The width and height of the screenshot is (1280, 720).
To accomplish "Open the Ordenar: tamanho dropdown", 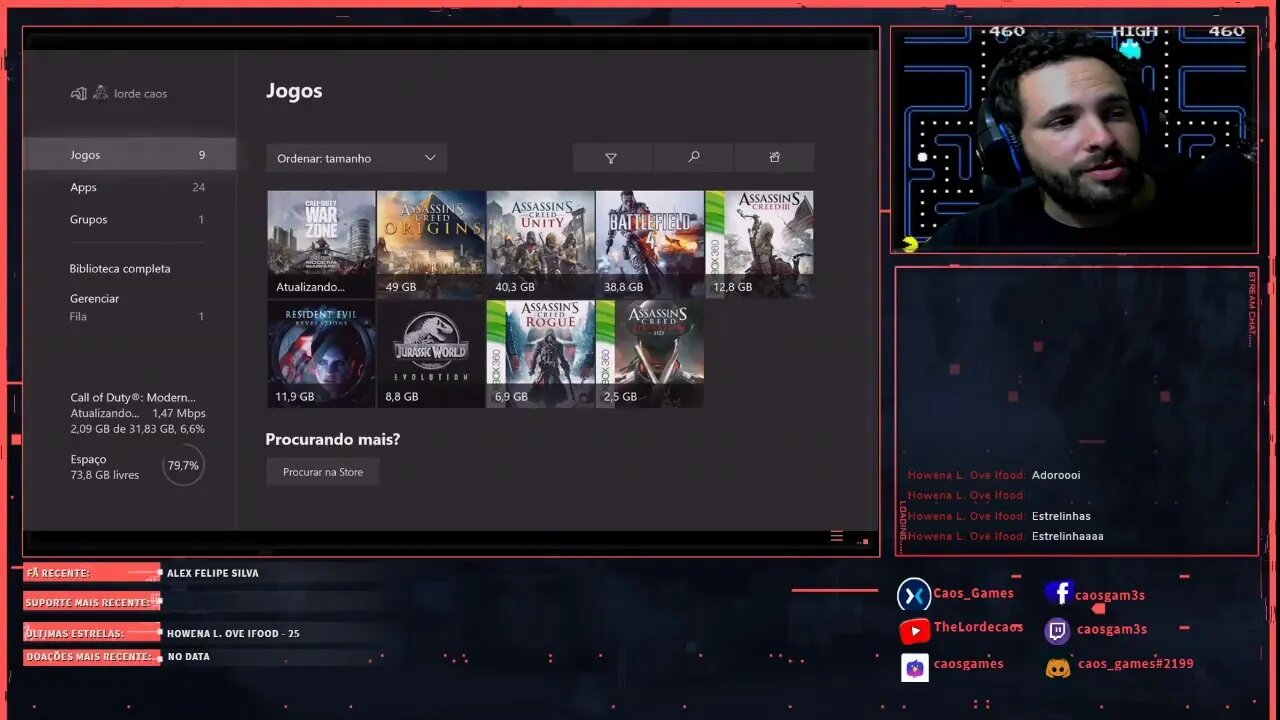I will point(356,158).
